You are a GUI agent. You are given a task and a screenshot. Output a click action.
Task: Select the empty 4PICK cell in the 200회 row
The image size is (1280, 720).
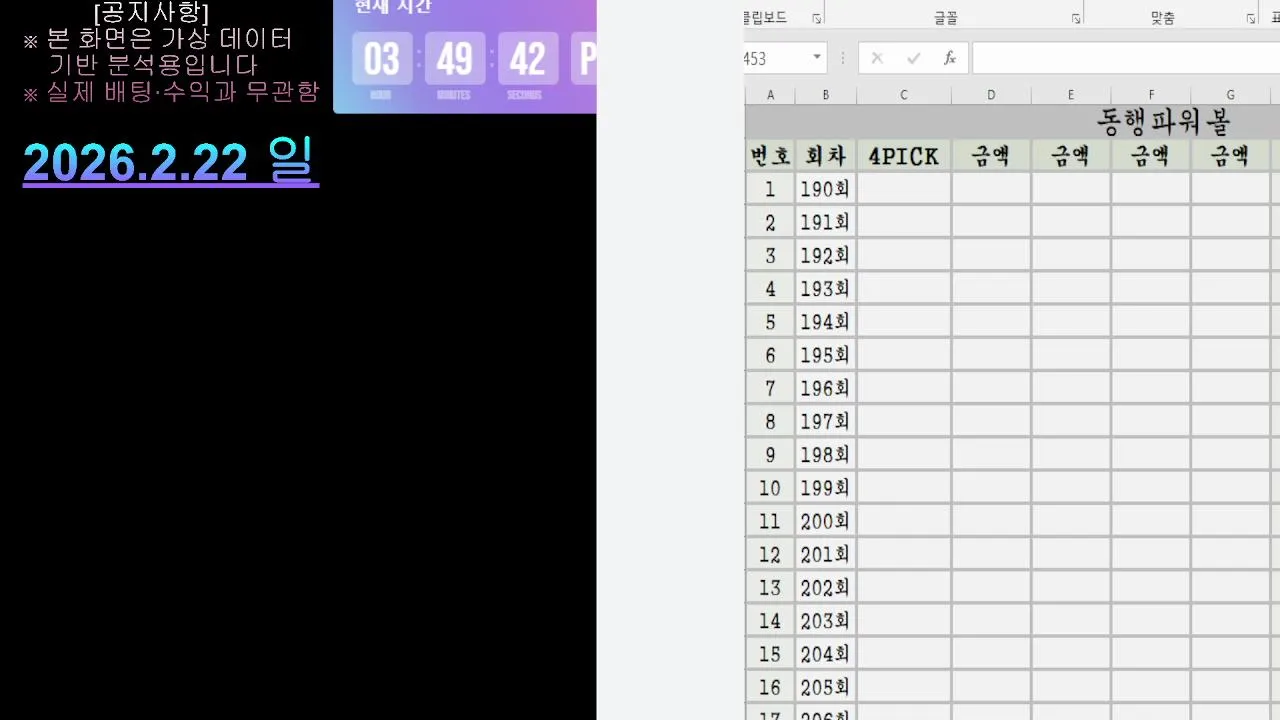click(x=904, y=521)
